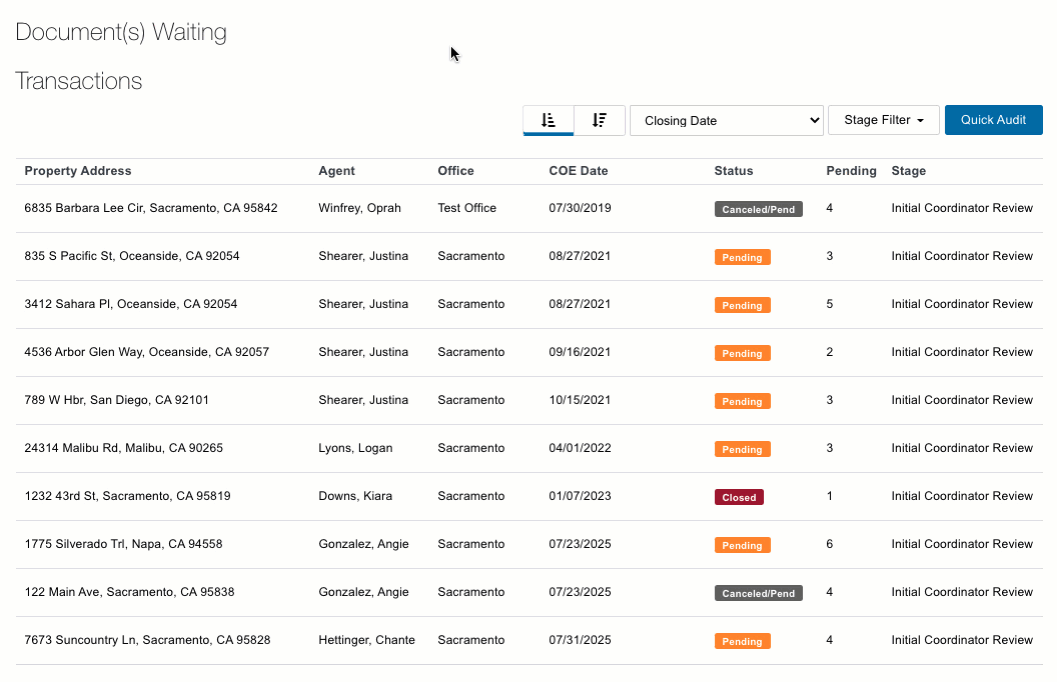Click Initial Coordinator Review for Malibu Rd
1057x682 pixels.
point(962,448)
